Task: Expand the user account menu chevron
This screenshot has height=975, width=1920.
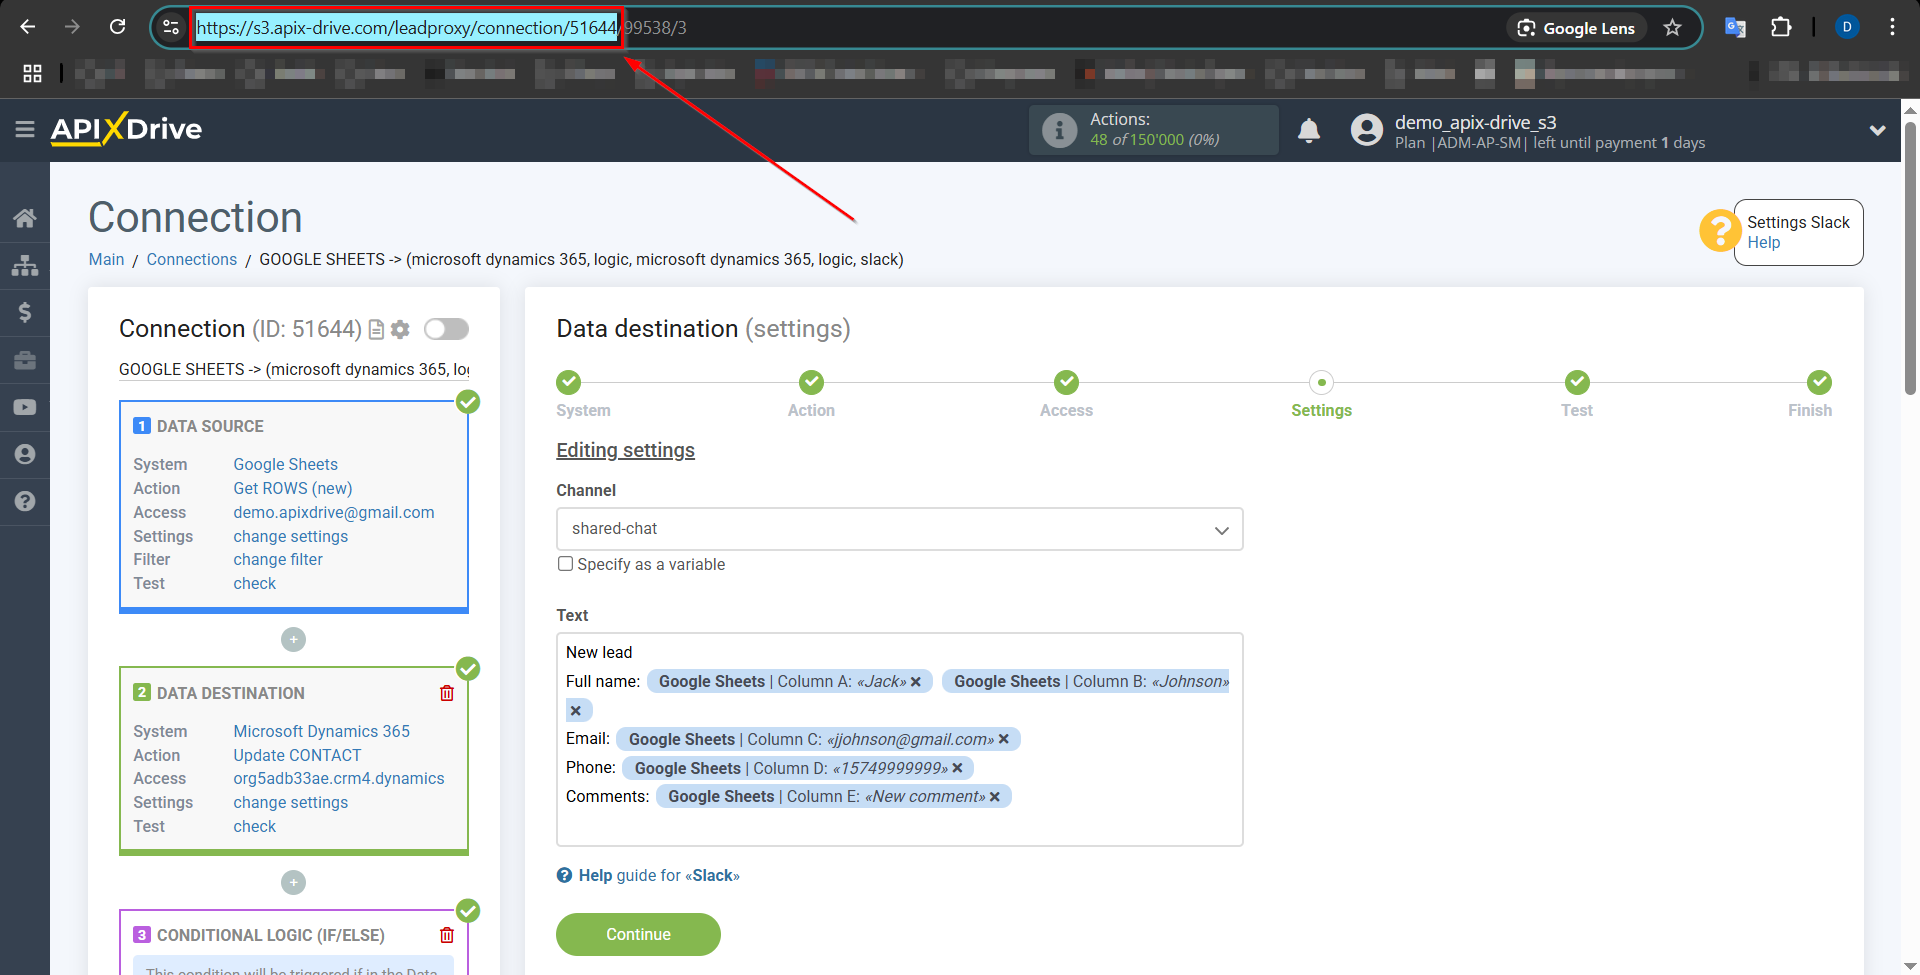Action: 1877,130
